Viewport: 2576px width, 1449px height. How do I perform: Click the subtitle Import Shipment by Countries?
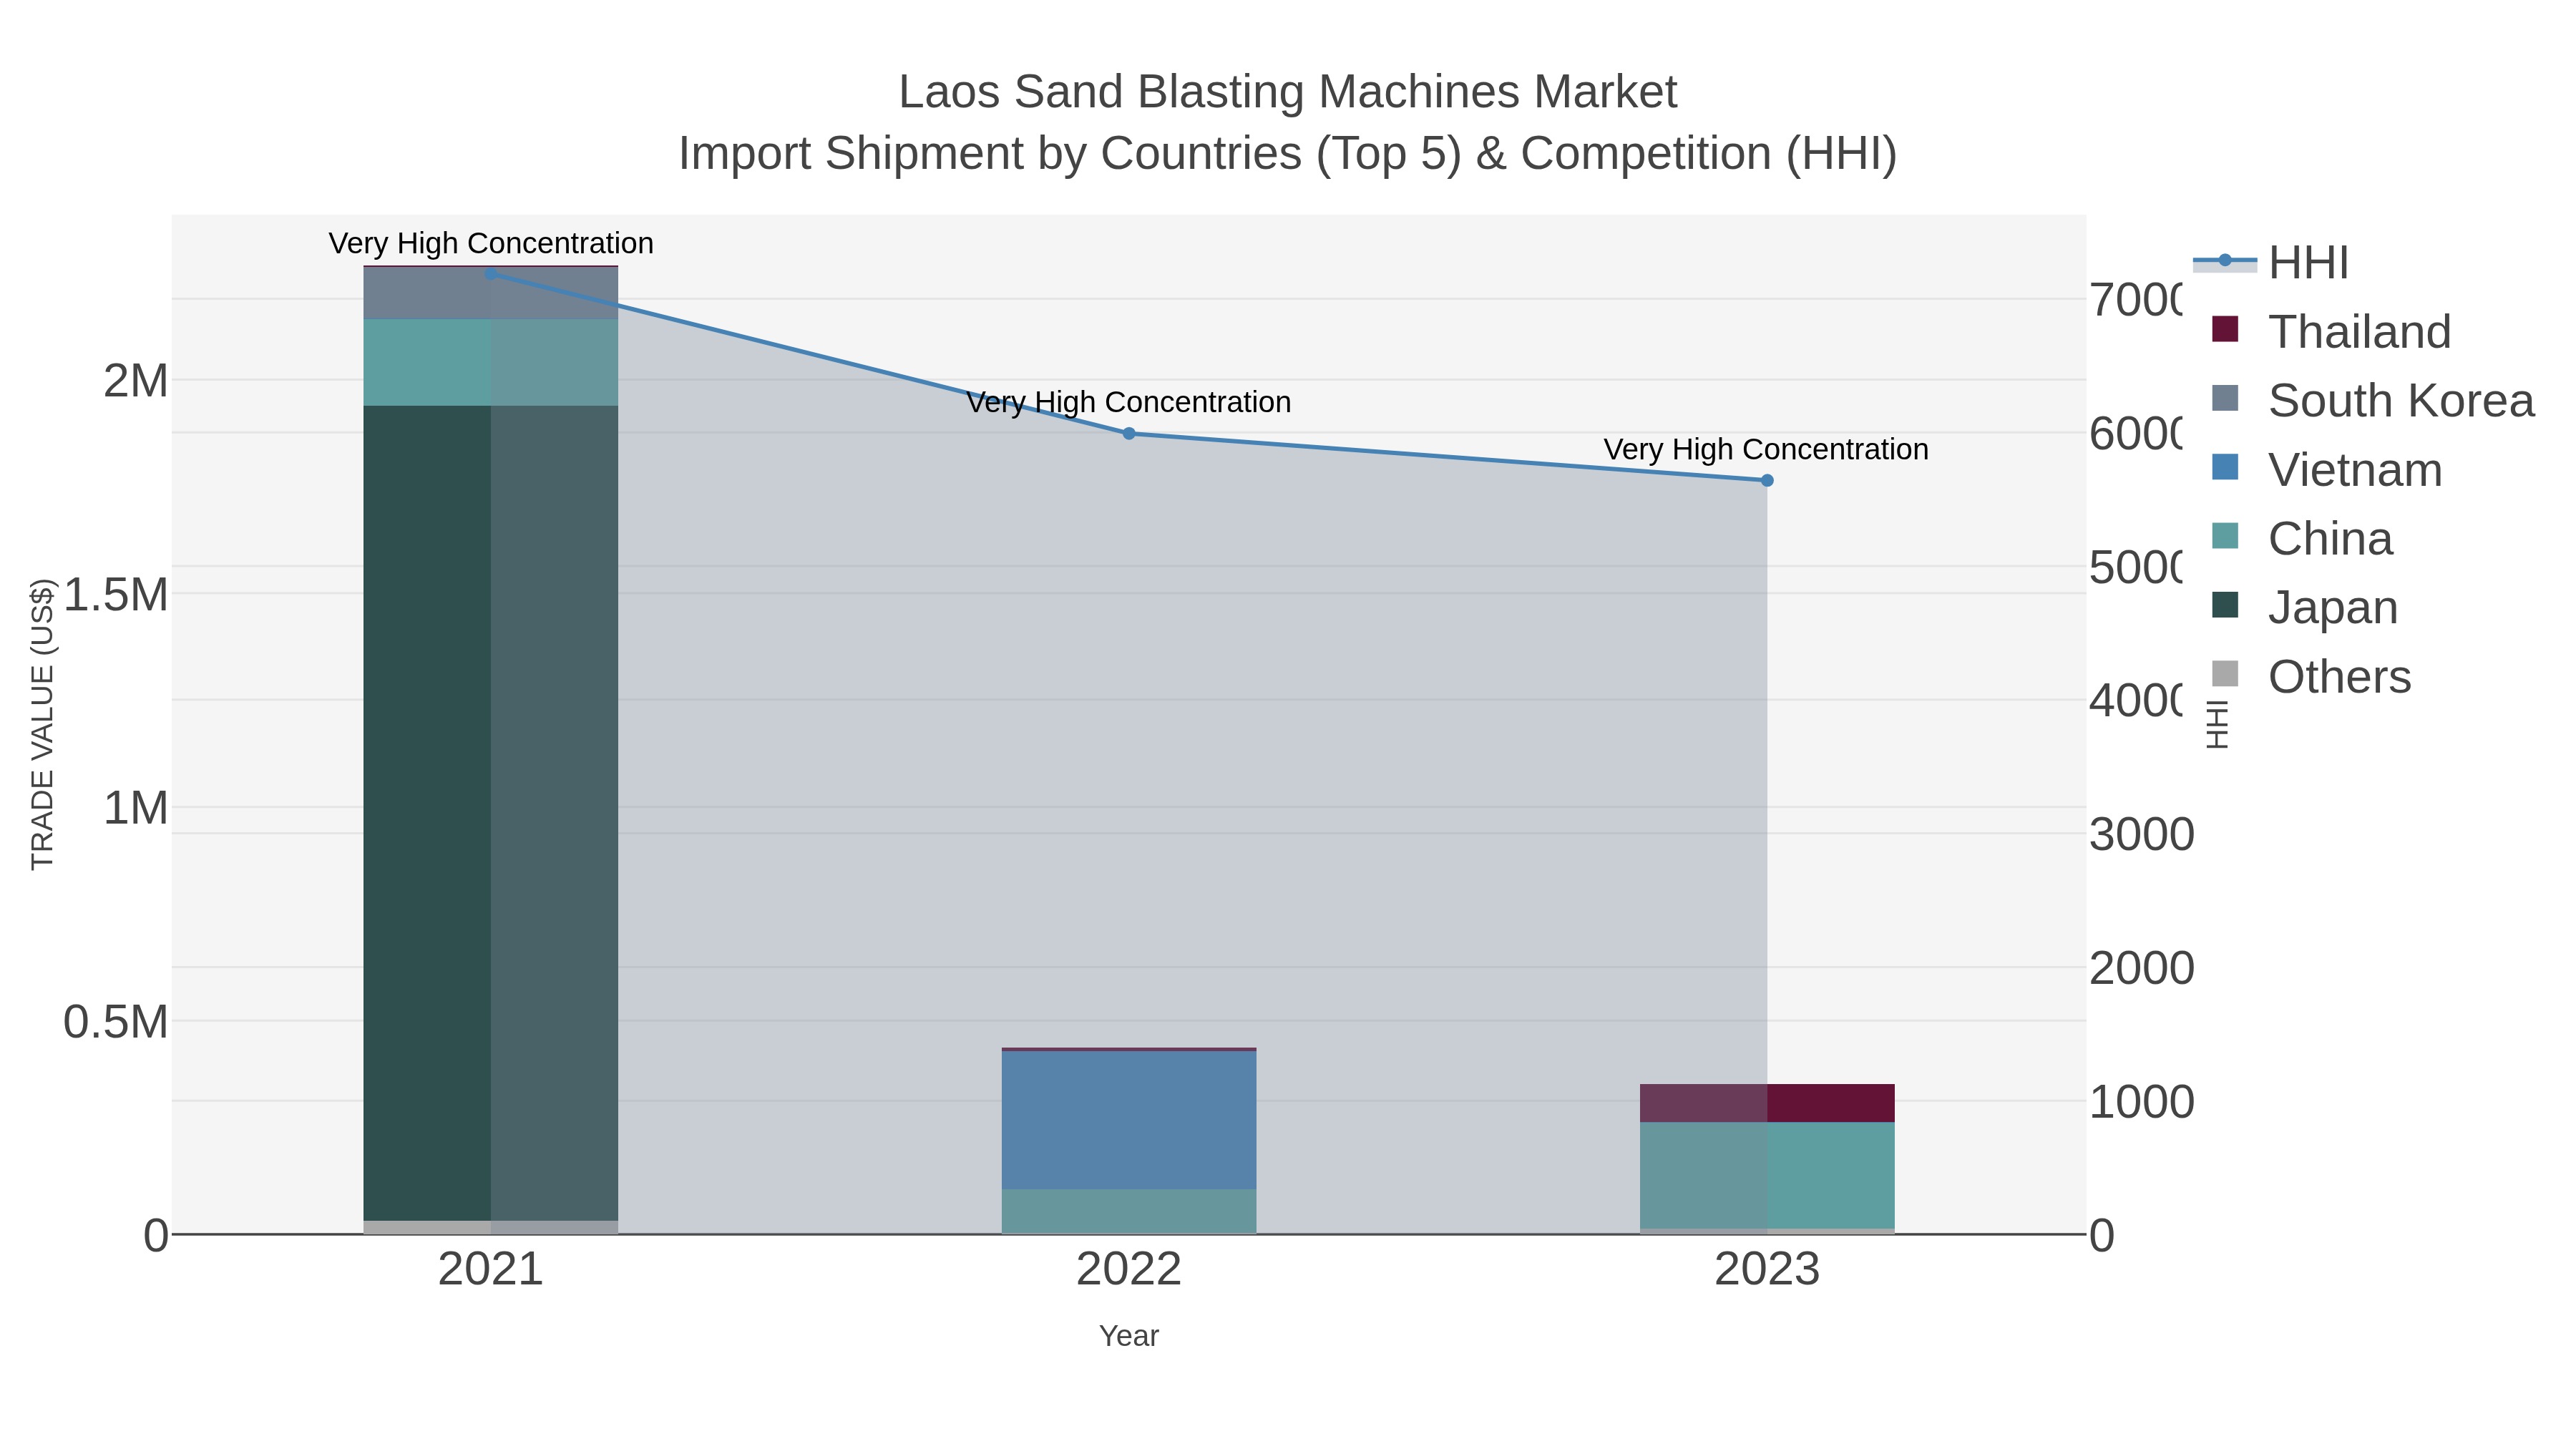[1288, 154]
